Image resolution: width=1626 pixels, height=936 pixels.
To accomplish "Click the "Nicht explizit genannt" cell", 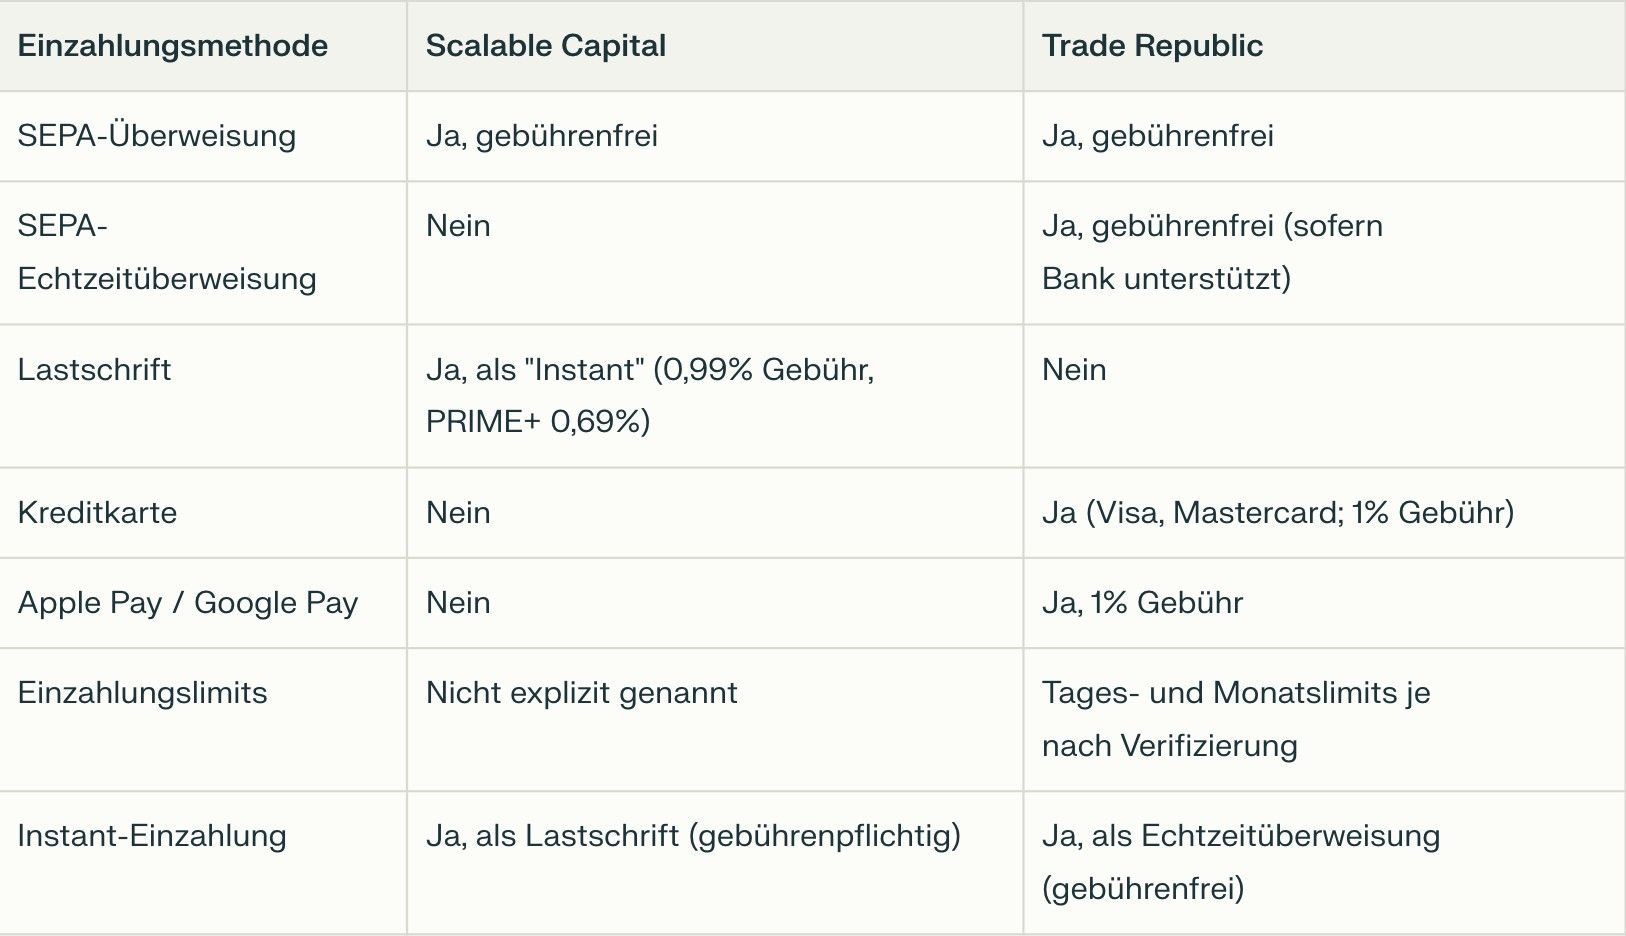I will (x=582, y=693).
